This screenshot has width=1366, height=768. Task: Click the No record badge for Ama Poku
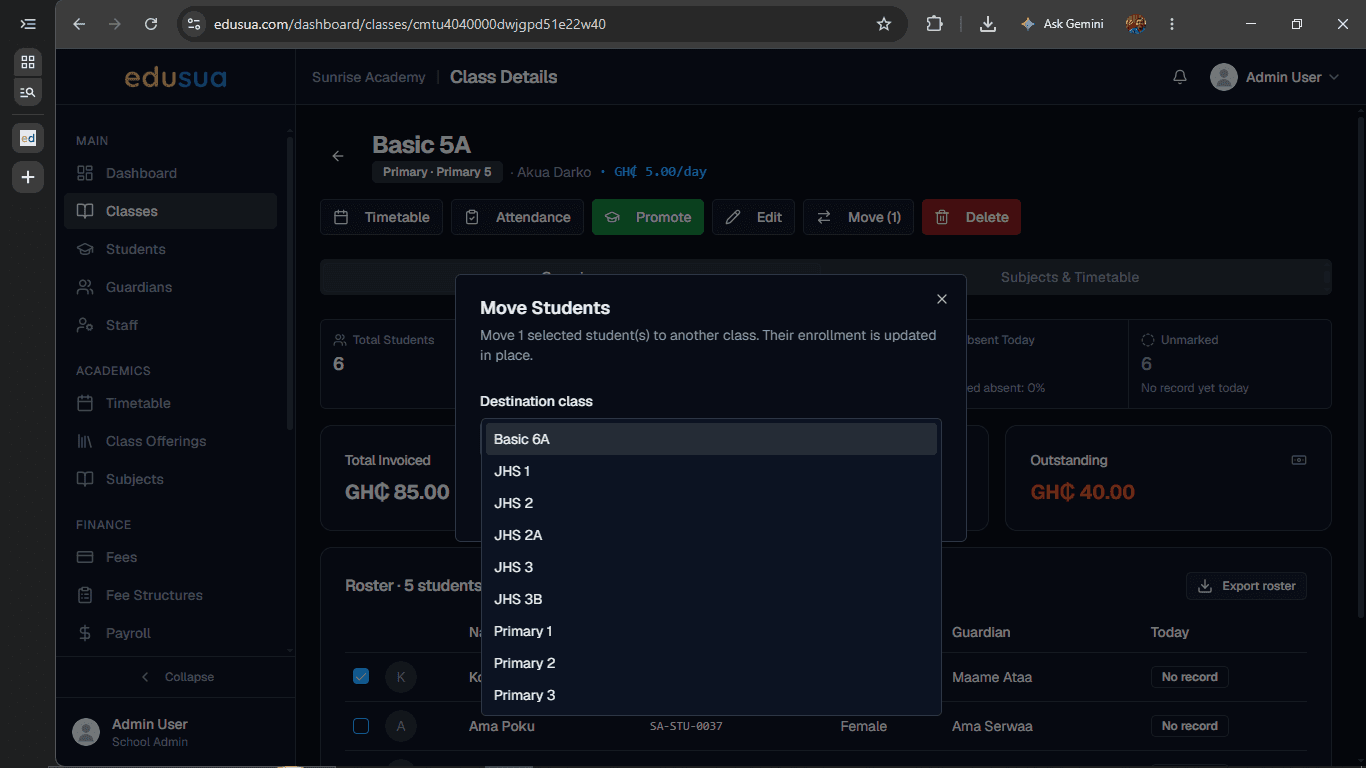[1189, 726]
